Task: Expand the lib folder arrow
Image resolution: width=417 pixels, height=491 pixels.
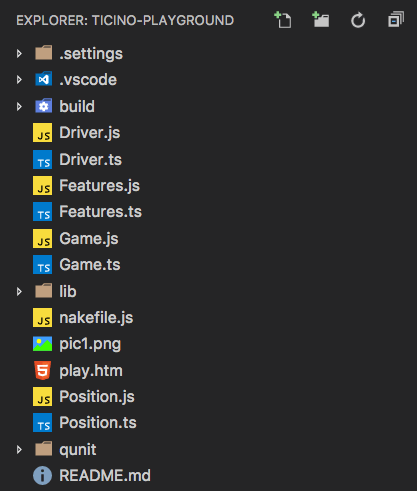Action: (19, 292)
